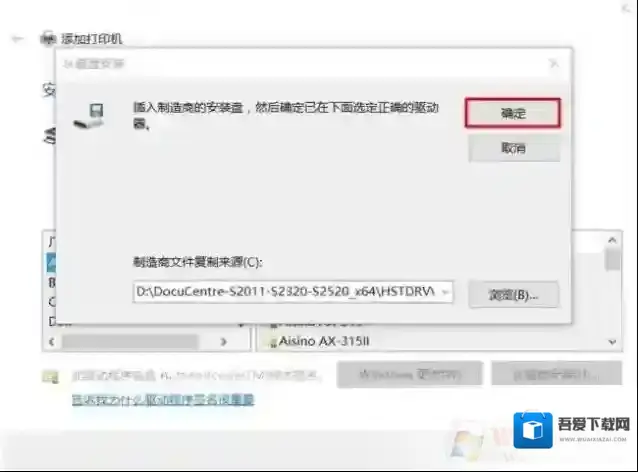Image resolution: width=638 pixels, height=472 pixels.
Task: Click the digitally signed driver certificate icon
Action: click(50, 376)
